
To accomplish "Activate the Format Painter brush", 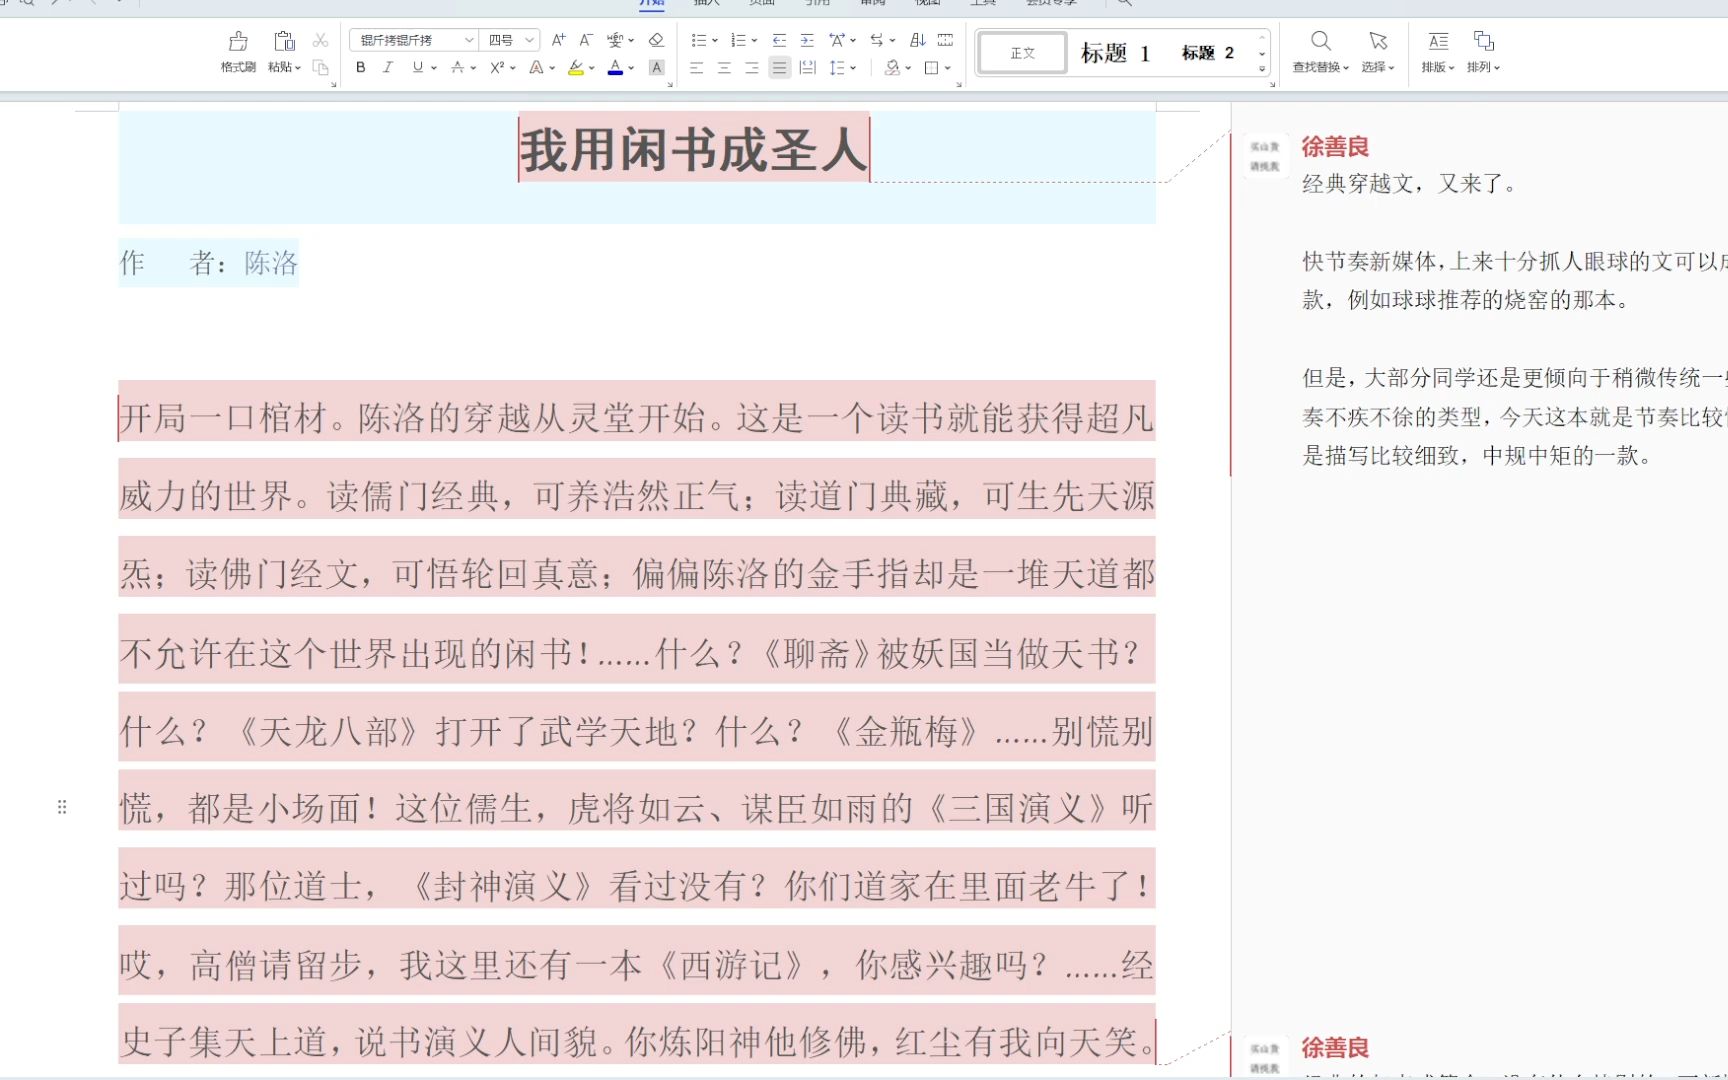I will 238,41.
